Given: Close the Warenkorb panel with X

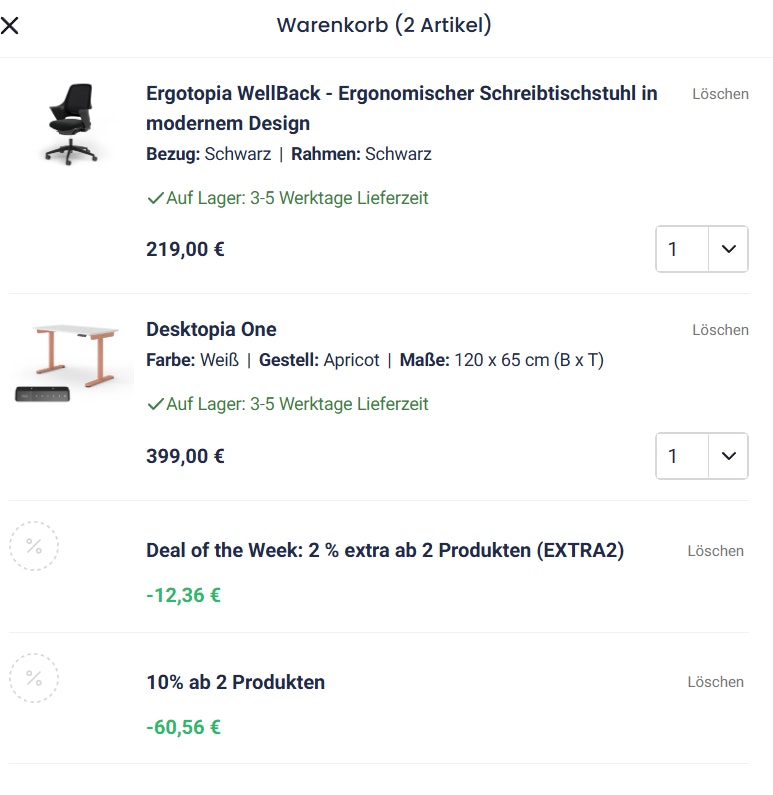Looking at the screenshot, I should [10, 26].
